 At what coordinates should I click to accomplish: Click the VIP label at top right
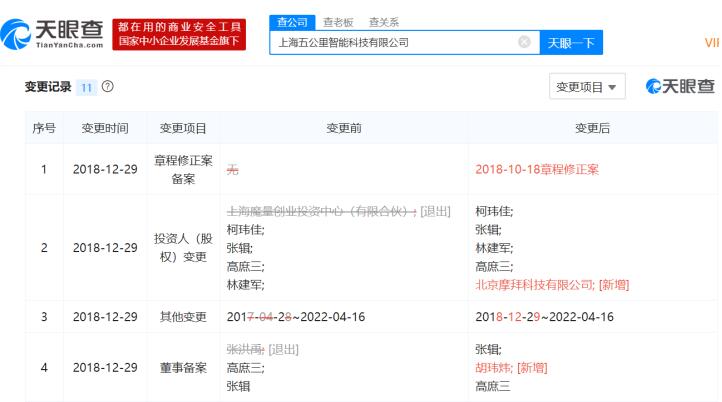(711, 43)
